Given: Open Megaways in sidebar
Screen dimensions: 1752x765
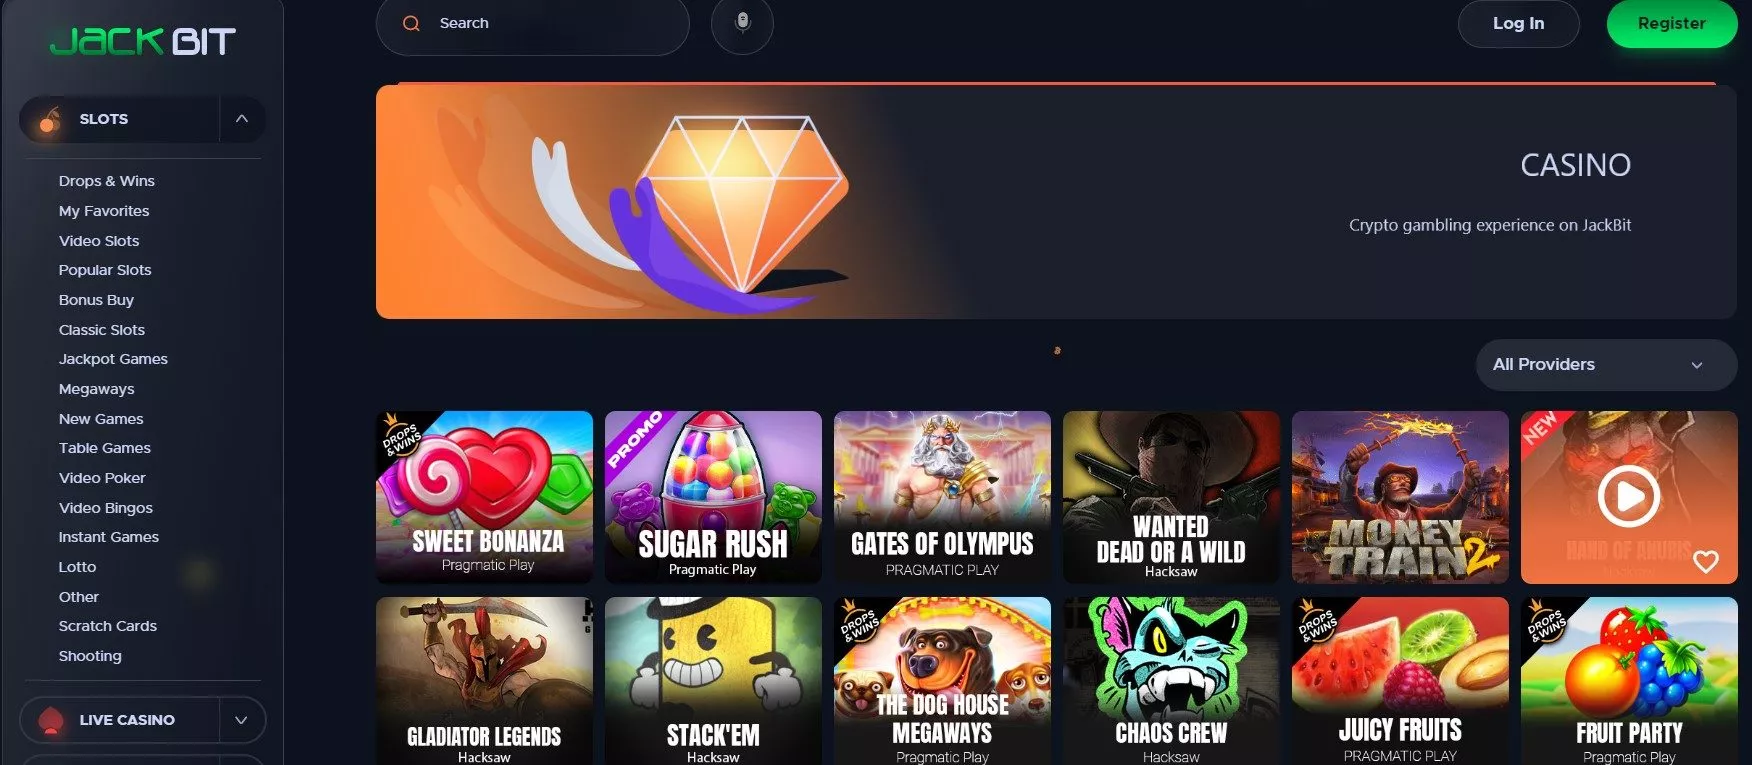Looking at the screenshot, I should click(96, 389).
